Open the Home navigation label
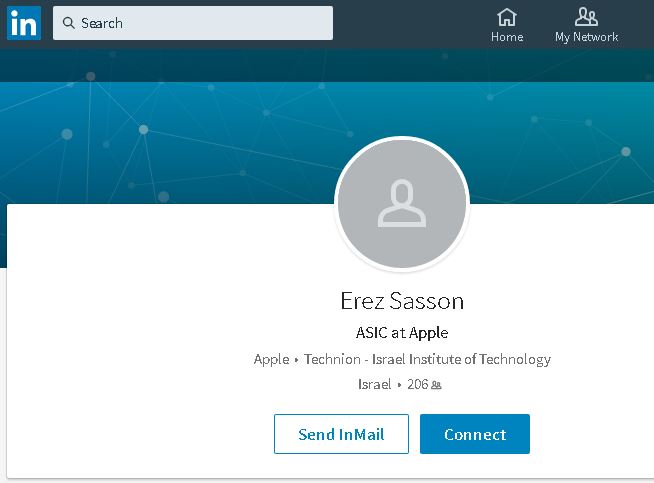The image size is (654, 483). tap(507, 37)
